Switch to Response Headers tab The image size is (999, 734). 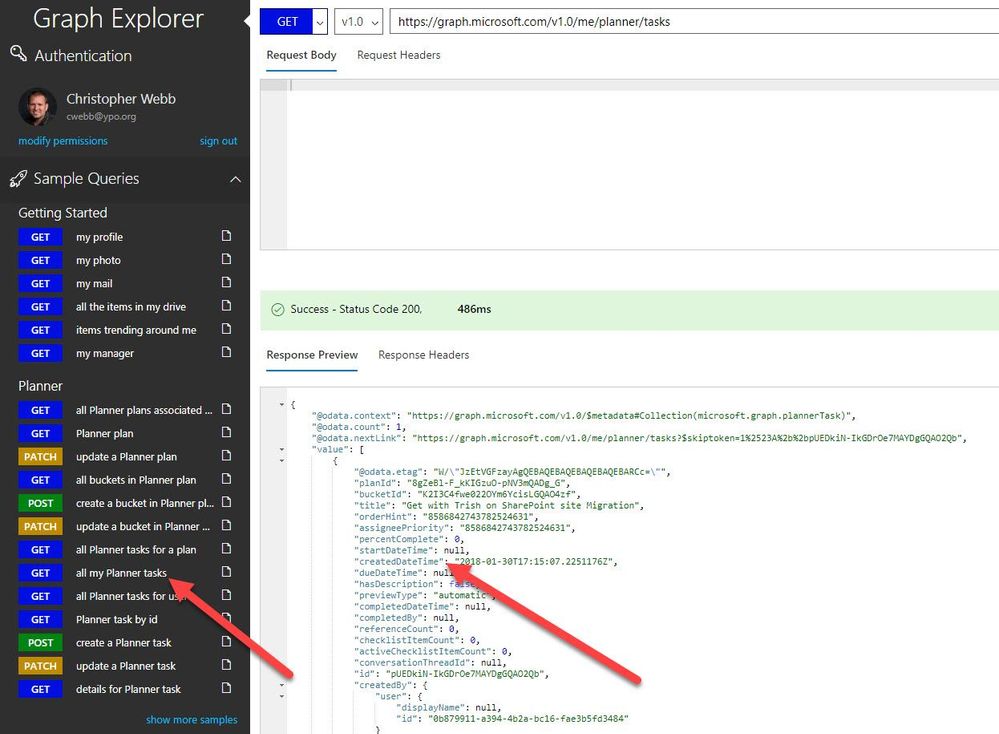pyautogui.click(x=424, y=355)
